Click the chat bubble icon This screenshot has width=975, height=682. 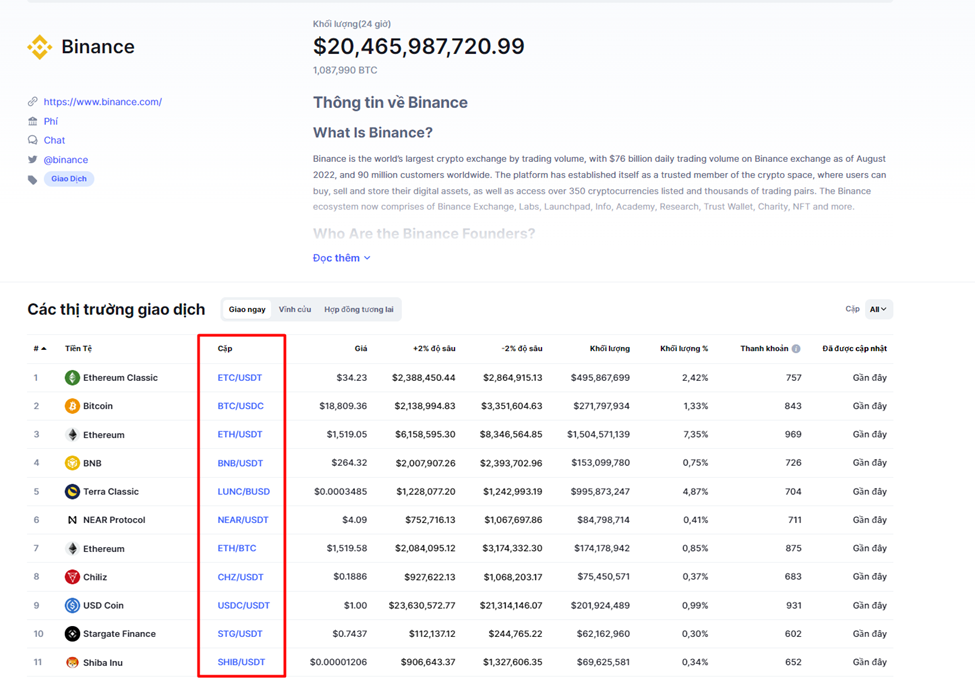(x=32, y=140)
